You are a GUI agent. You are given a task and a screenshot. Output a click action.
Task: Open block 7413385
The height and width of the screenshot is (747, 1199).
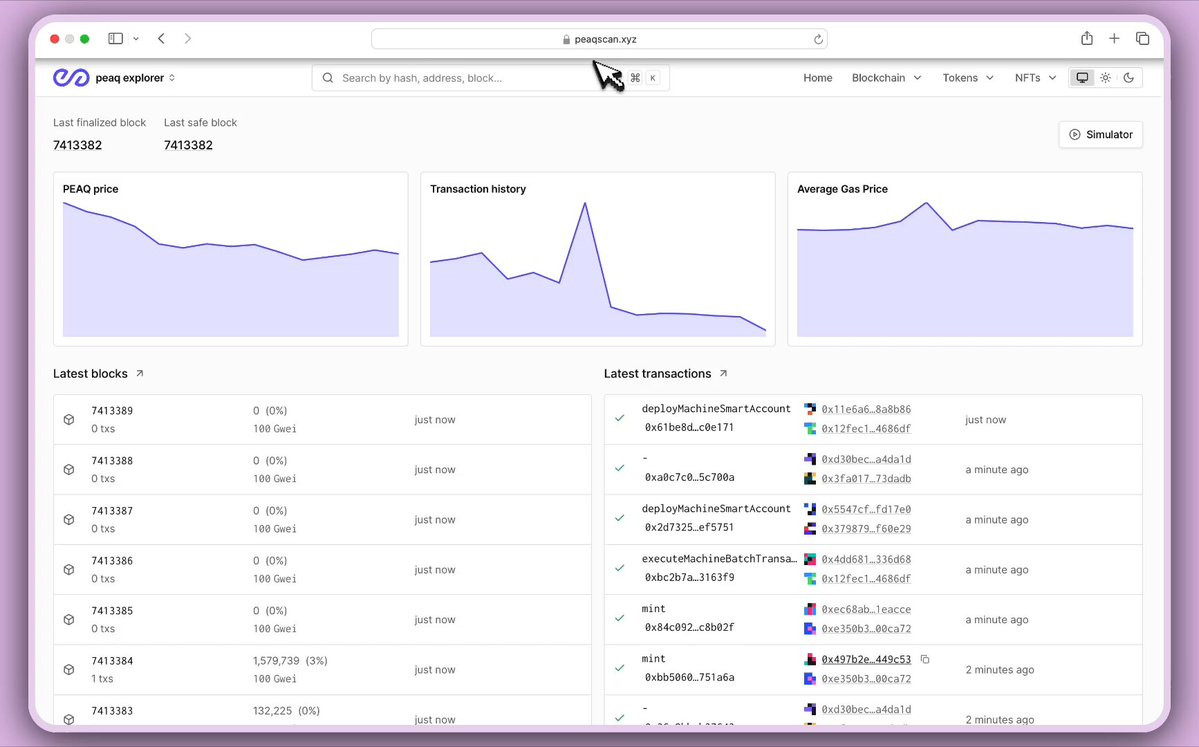pyautogui.click(x=112, y=611)
